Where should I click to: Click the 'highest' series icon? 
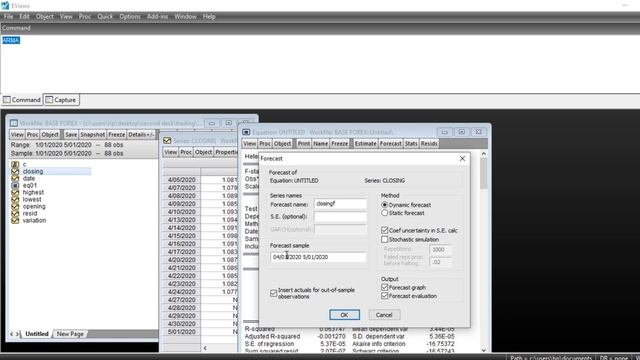(x=15, y=192)
